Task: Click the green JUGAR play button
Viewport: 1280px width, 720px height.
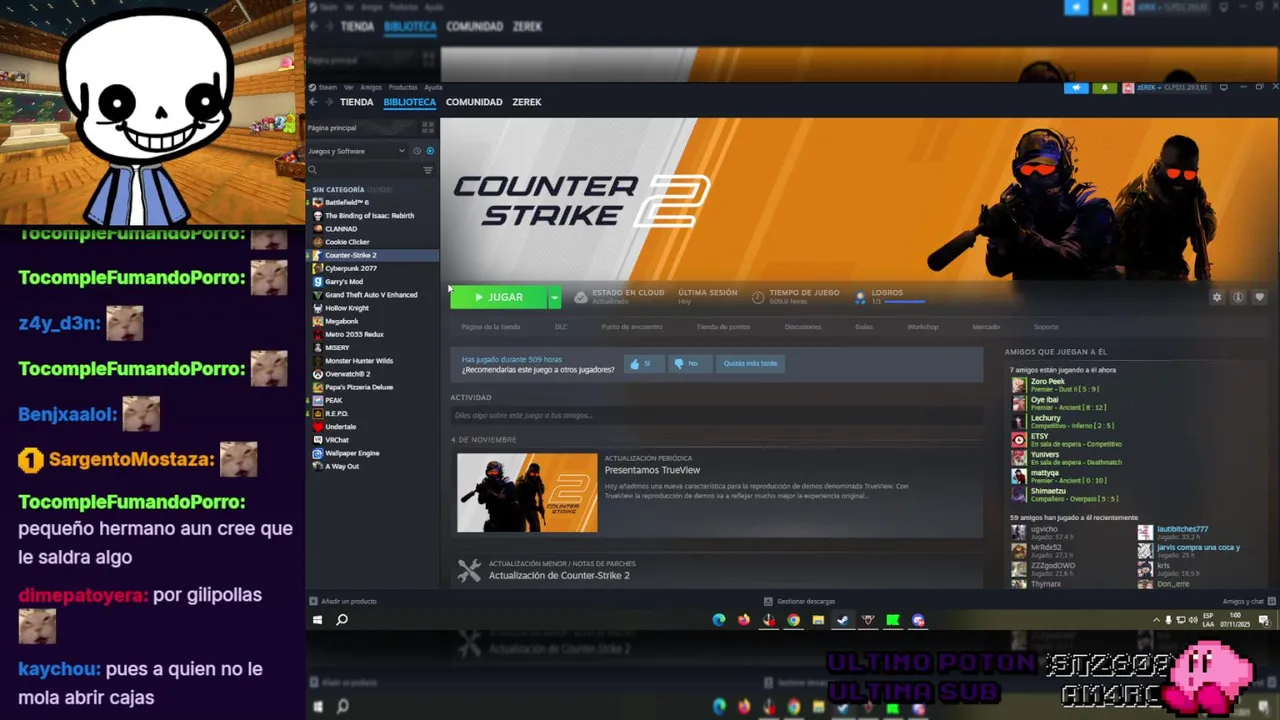Action: [x=499, y=297]
